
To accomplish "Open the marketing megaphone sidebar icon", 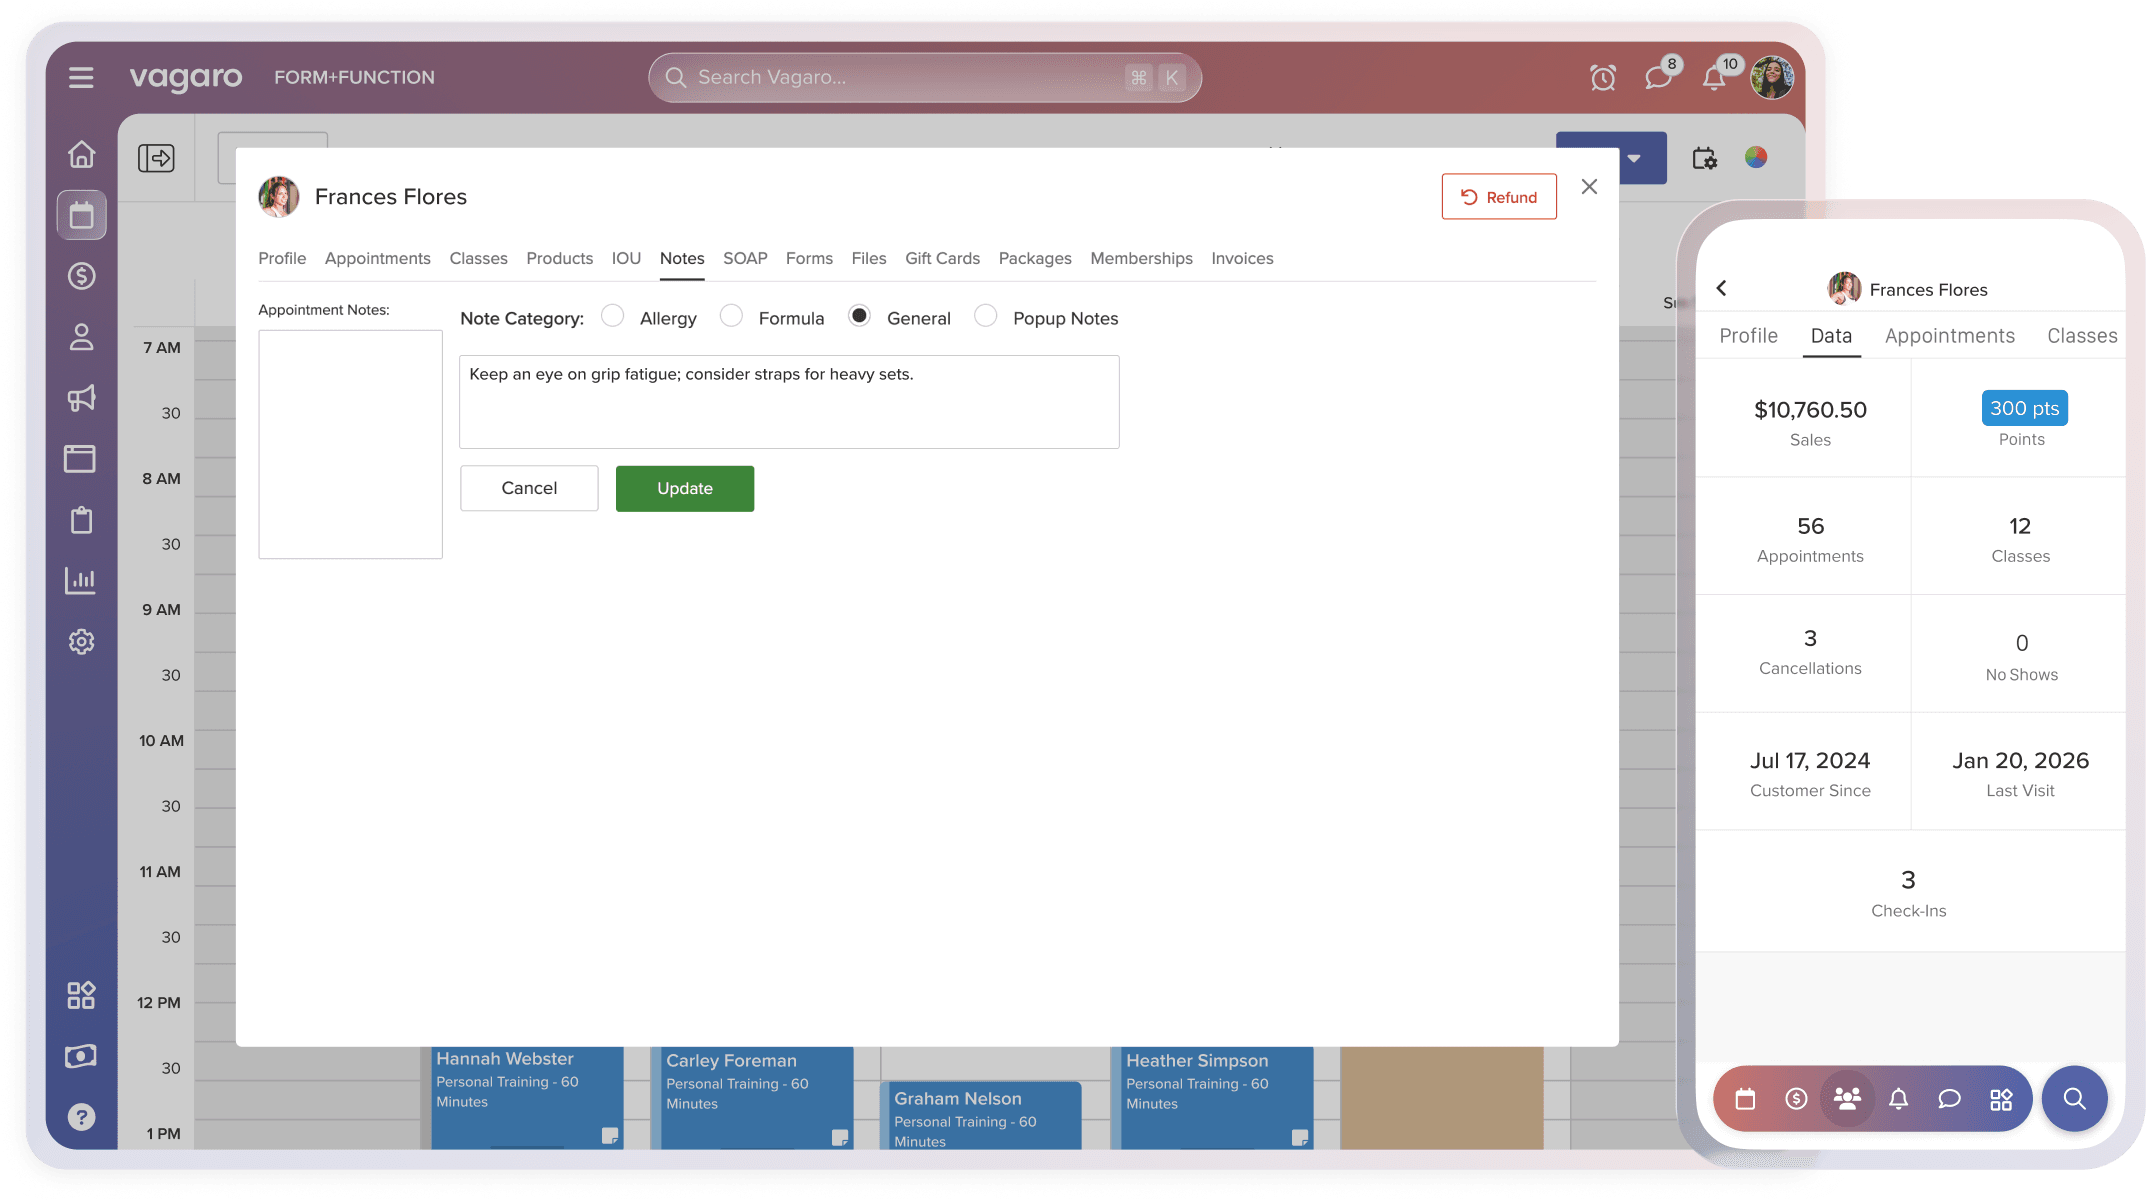I will click(81, 398).
